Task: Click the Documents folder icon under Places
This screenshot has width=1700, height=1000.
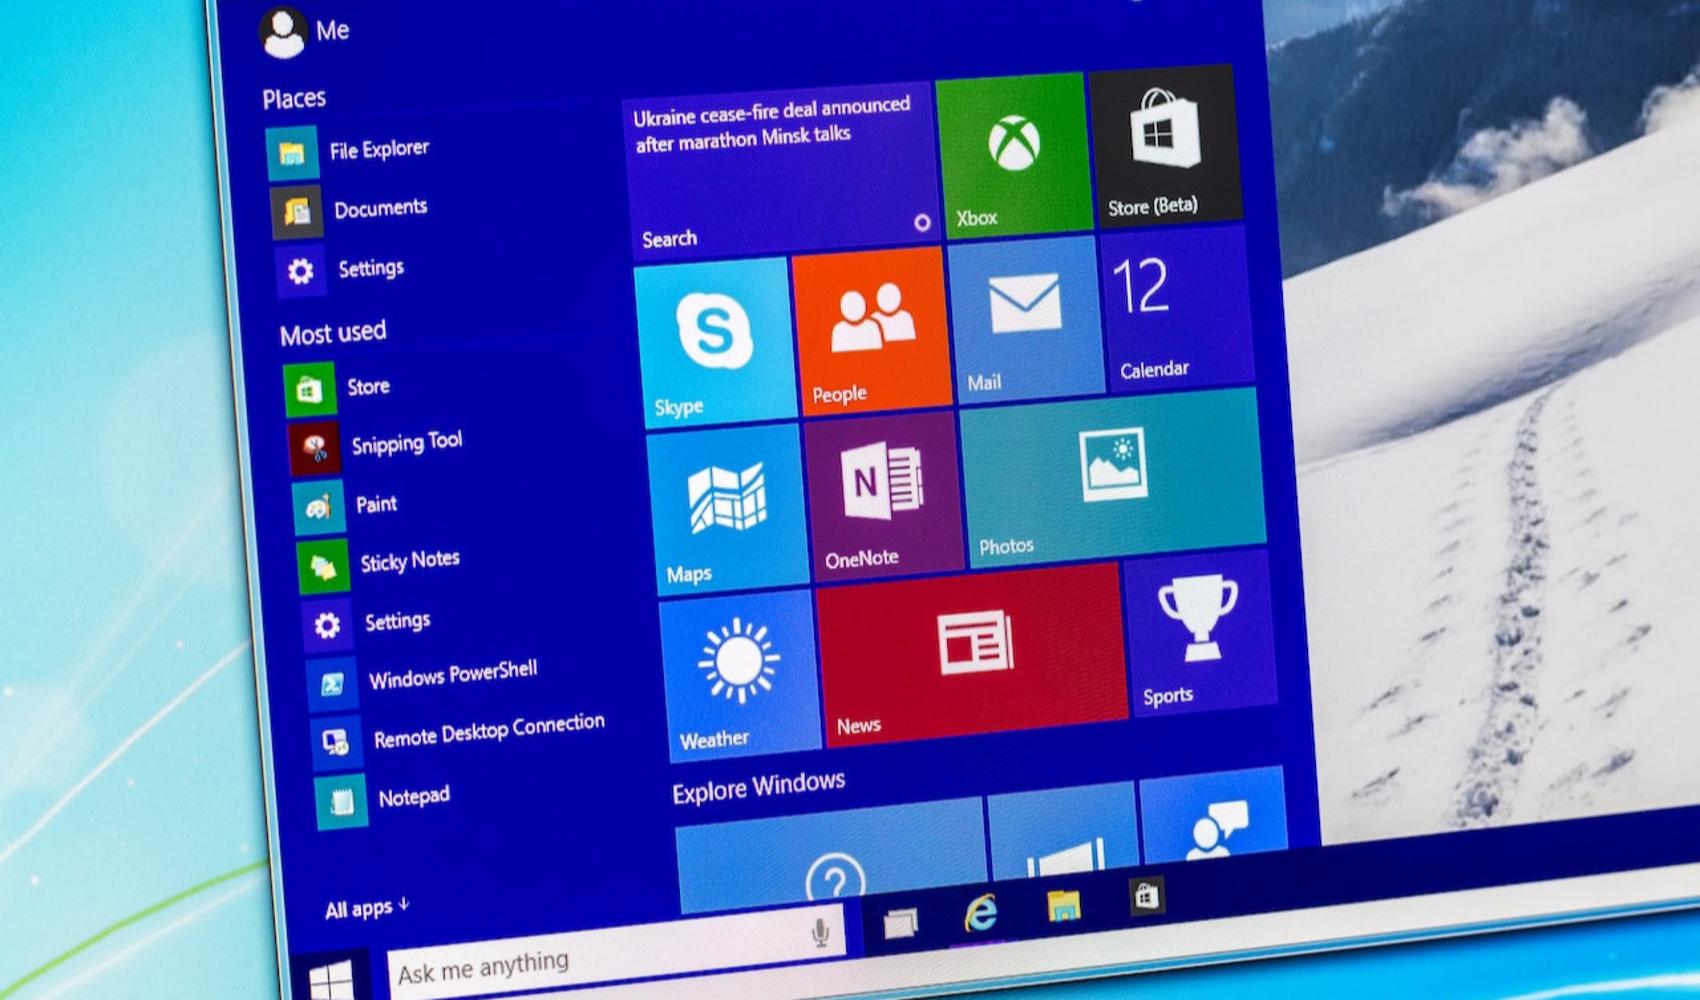Action: (296, 211)
